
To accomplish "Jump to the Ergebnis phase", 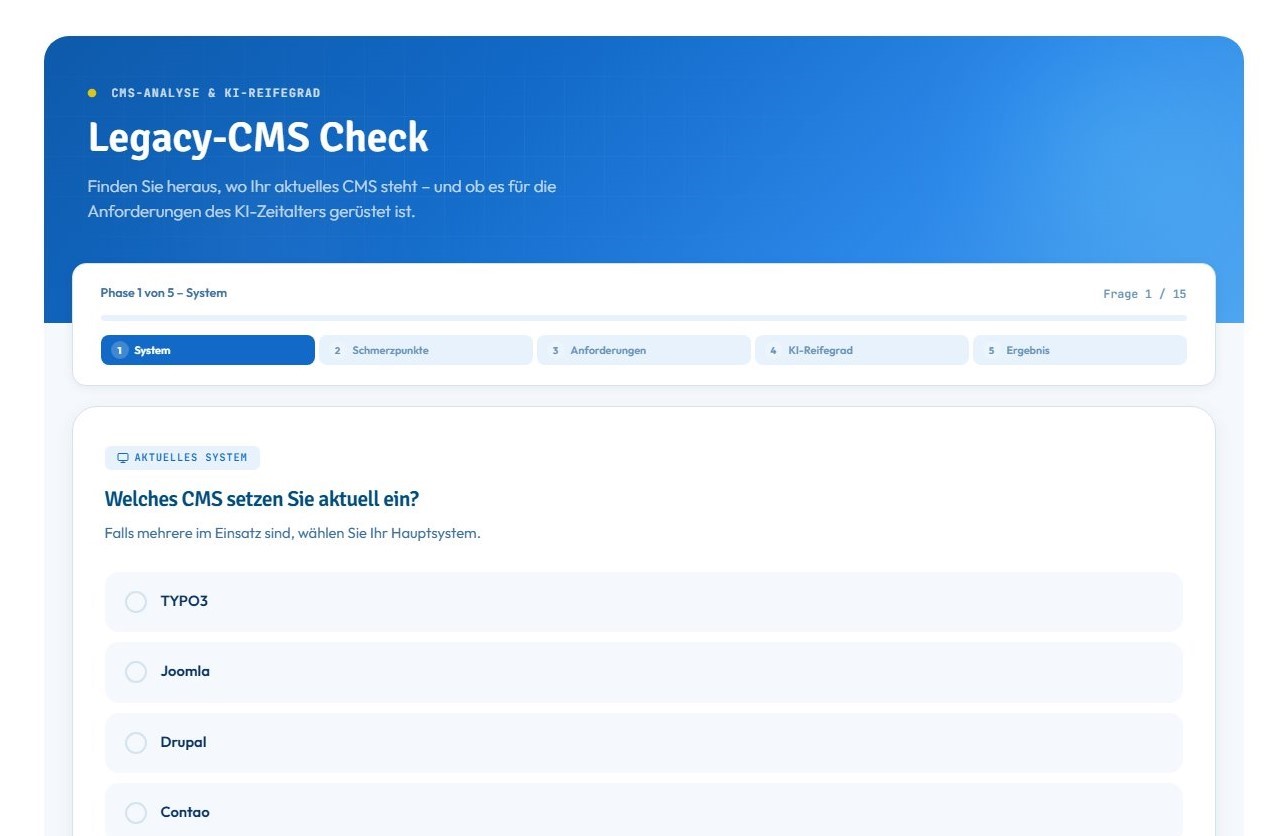I will pos(1079,350).
